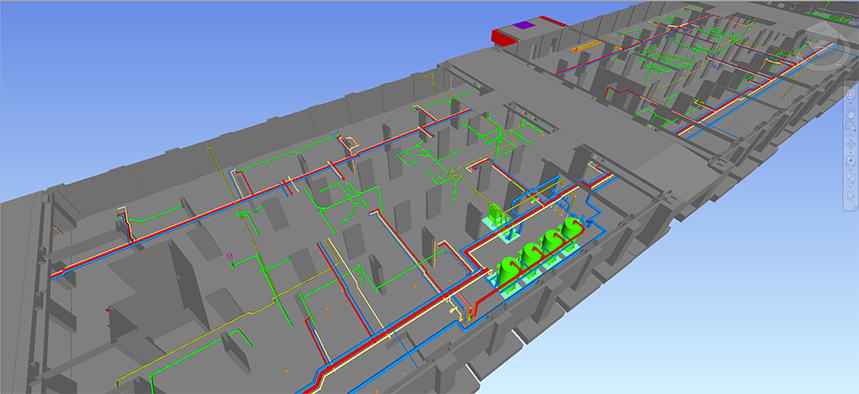The image size is (859, 394).
Task: Open the Steering Wheels navigation tool
Action: pos(851,94)
